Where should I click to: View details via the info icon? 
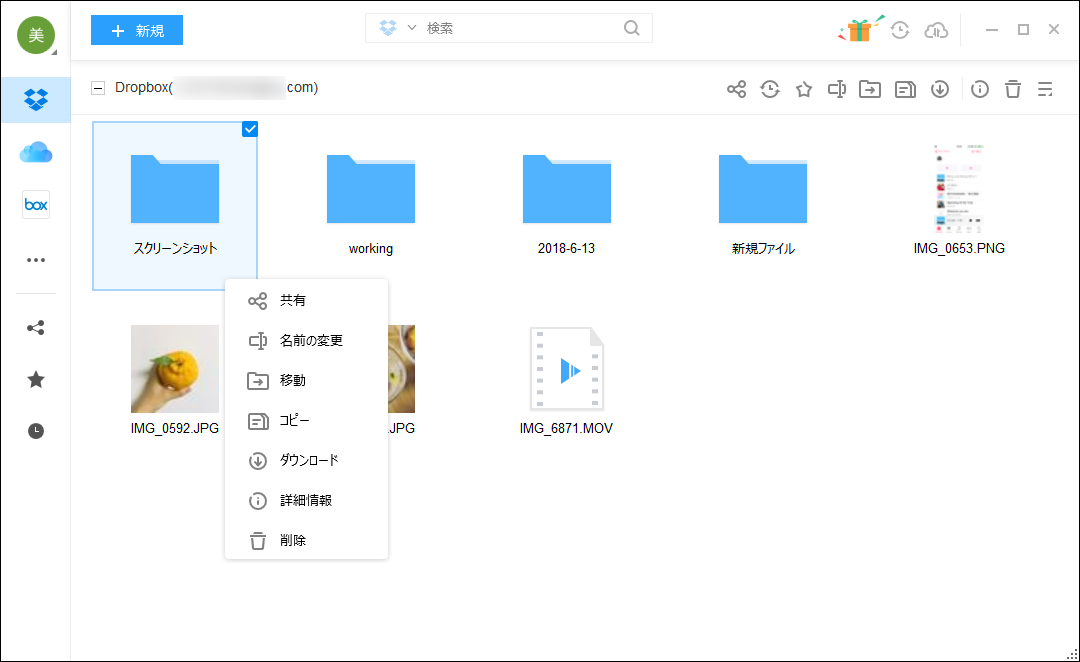click(x=979, y=89)
